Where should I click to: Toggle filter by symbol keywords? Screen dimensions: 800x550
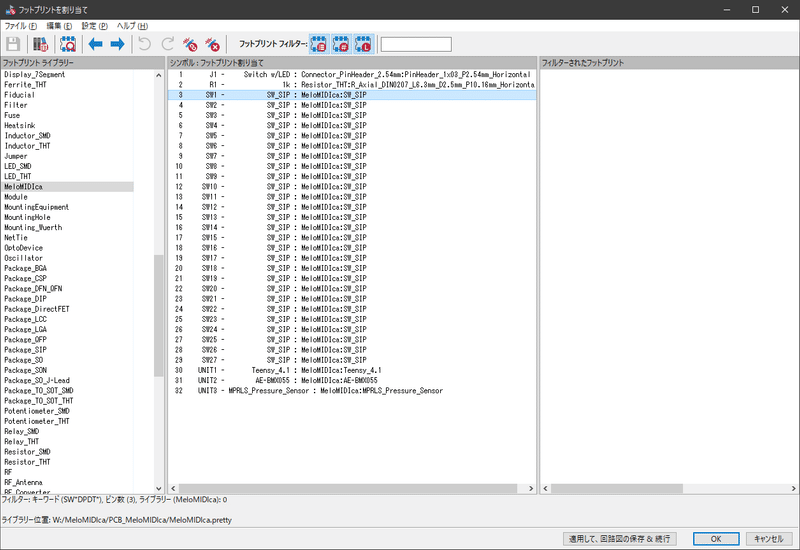(x=319, y=44)
